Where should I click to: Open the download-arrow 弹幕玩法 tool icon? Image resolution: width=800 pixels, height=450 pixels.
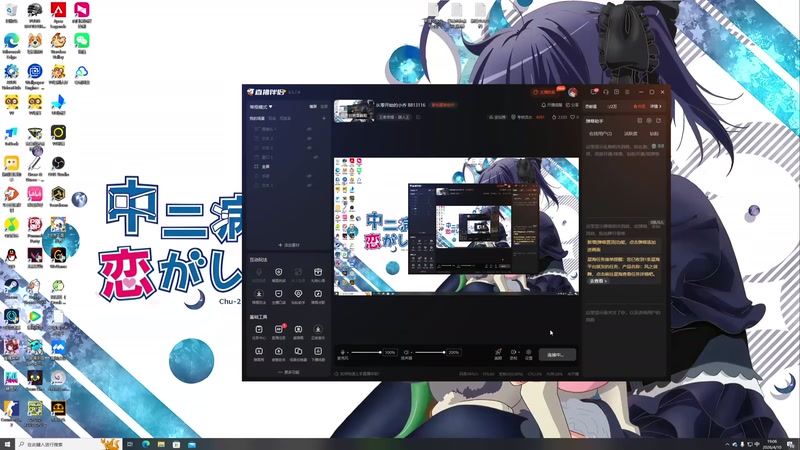point(259,294)
